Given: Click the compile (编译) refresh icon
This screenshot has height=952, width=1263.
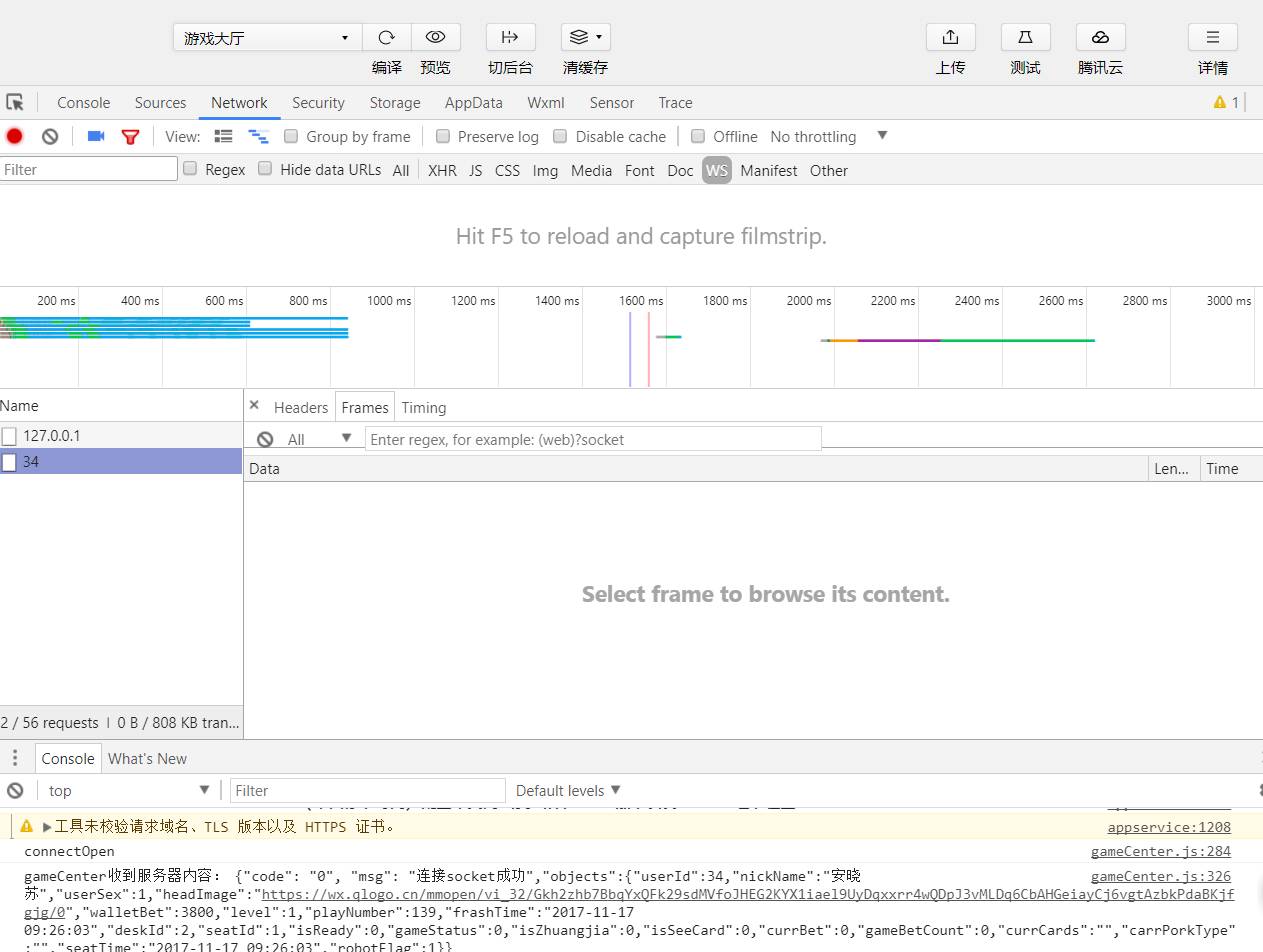Looking at the screenshot, I should (386, 38).
